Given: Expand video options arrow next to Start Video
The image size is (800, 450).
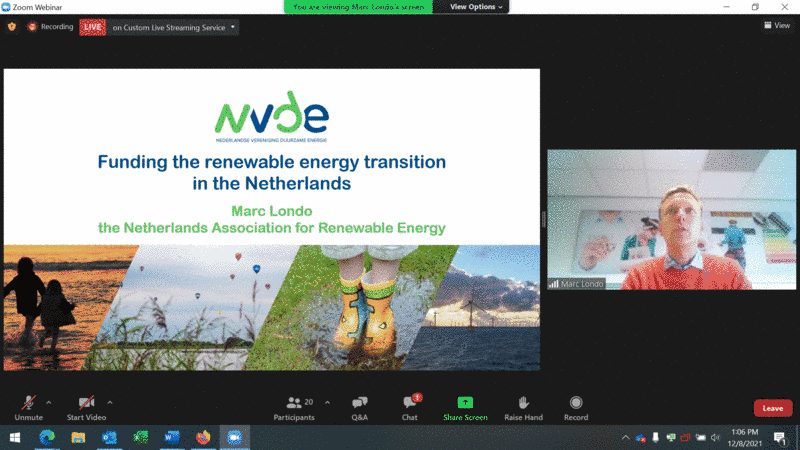Looking at the screenshot, I should pos(110,402).
